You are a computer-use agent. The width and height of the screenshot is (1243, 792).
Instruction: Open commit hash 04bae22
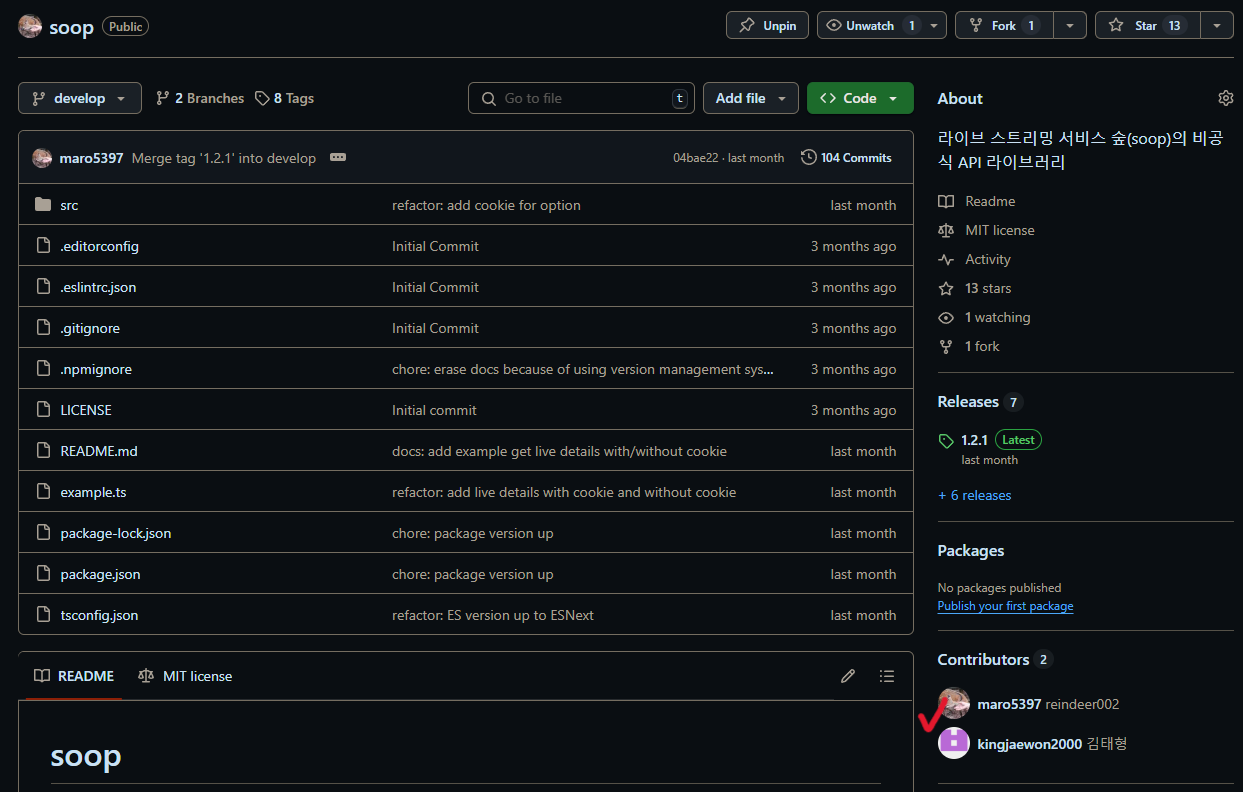696,158
